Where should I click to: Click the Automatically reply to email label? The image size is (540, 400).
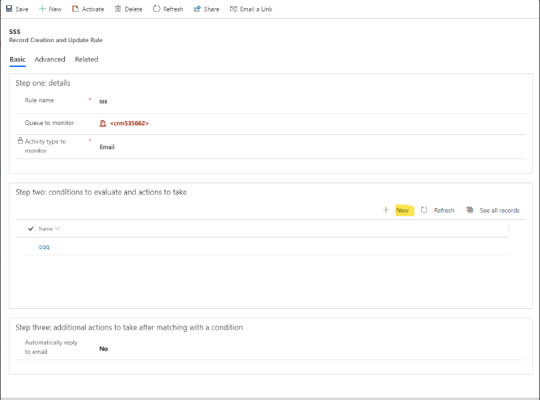pyautogui.click(x=51, y=347)
